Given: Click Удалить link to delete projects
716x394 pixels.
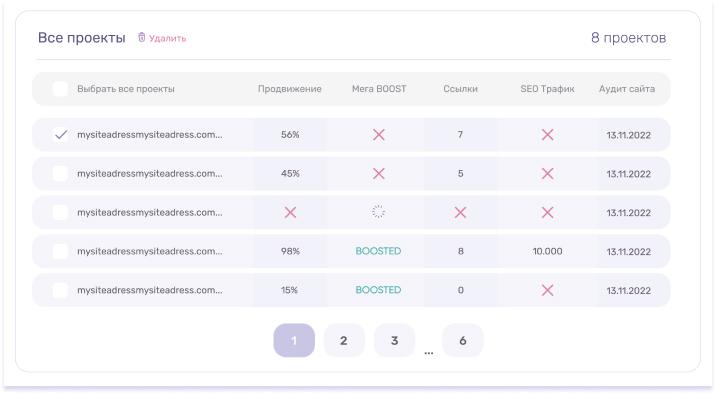Looking at the screenshot, I should pos(168,38).
